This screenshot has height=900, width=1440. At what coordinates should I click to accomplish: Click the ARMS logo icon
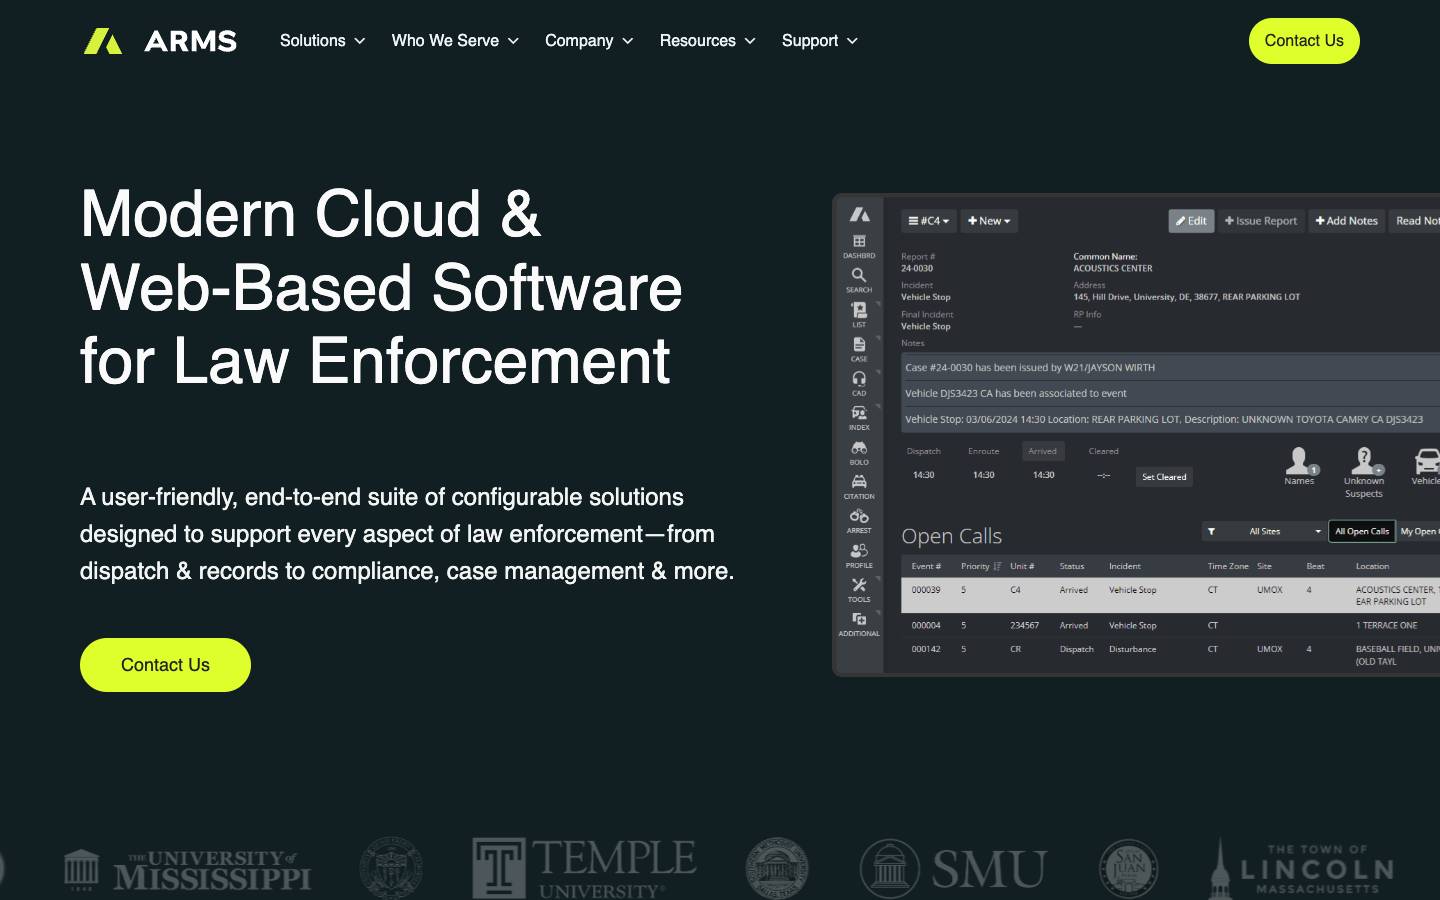click(103, 41)
